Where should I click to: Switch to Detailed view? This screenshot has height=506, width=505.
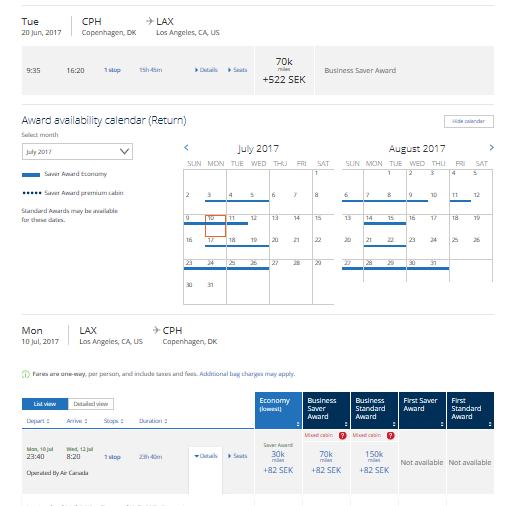[x=91, y=404]
